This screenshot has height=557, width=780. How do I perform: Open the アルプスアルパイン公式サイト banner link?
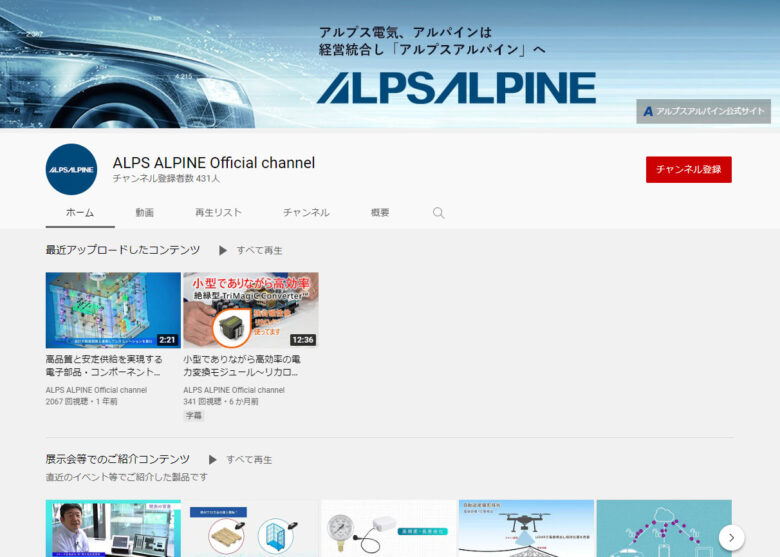click(703, 111)
